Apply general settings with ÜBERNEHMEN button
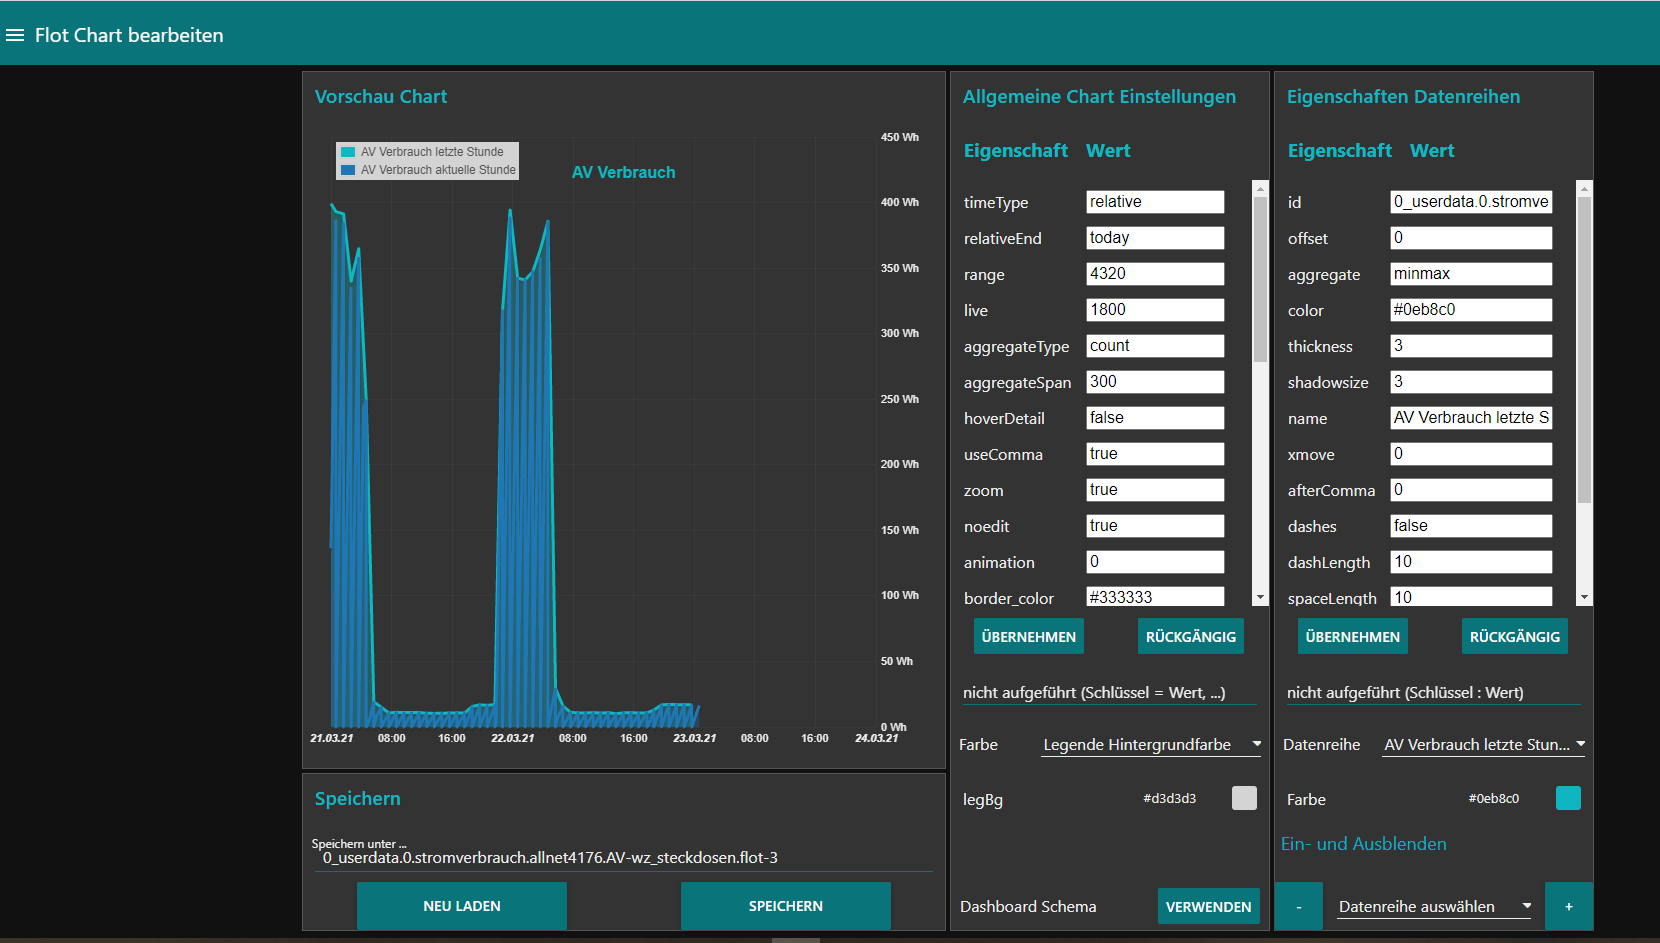1660x943 pixels. point(1029,636)
